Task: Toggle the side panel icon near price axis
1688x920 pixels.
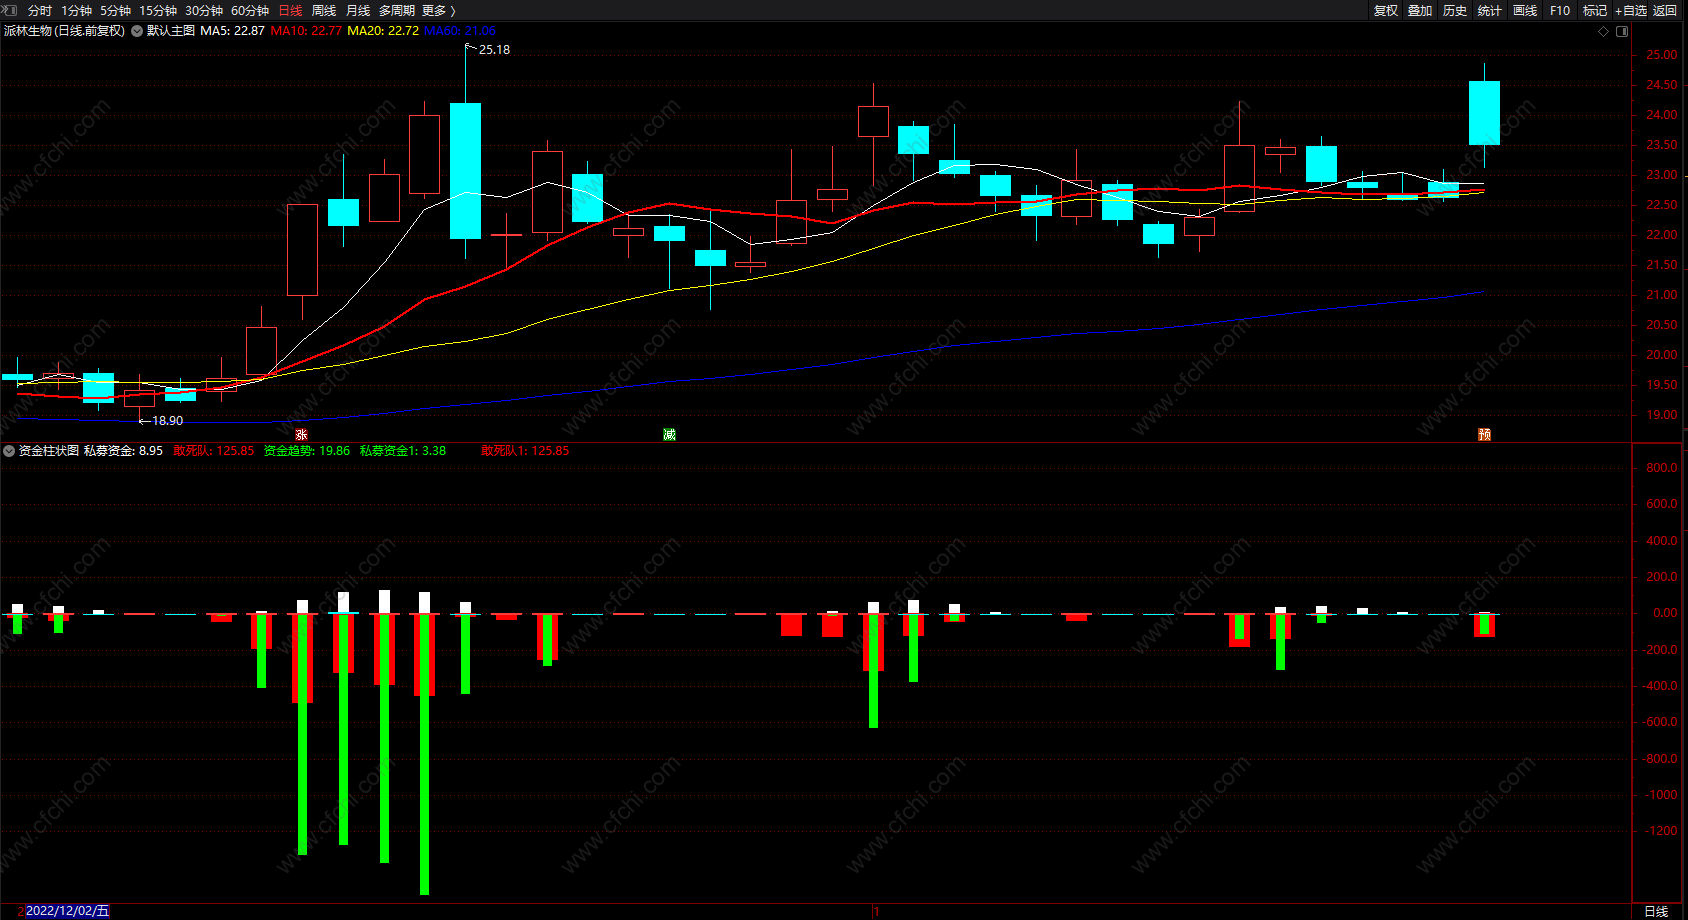Action: click(1622, 31)
